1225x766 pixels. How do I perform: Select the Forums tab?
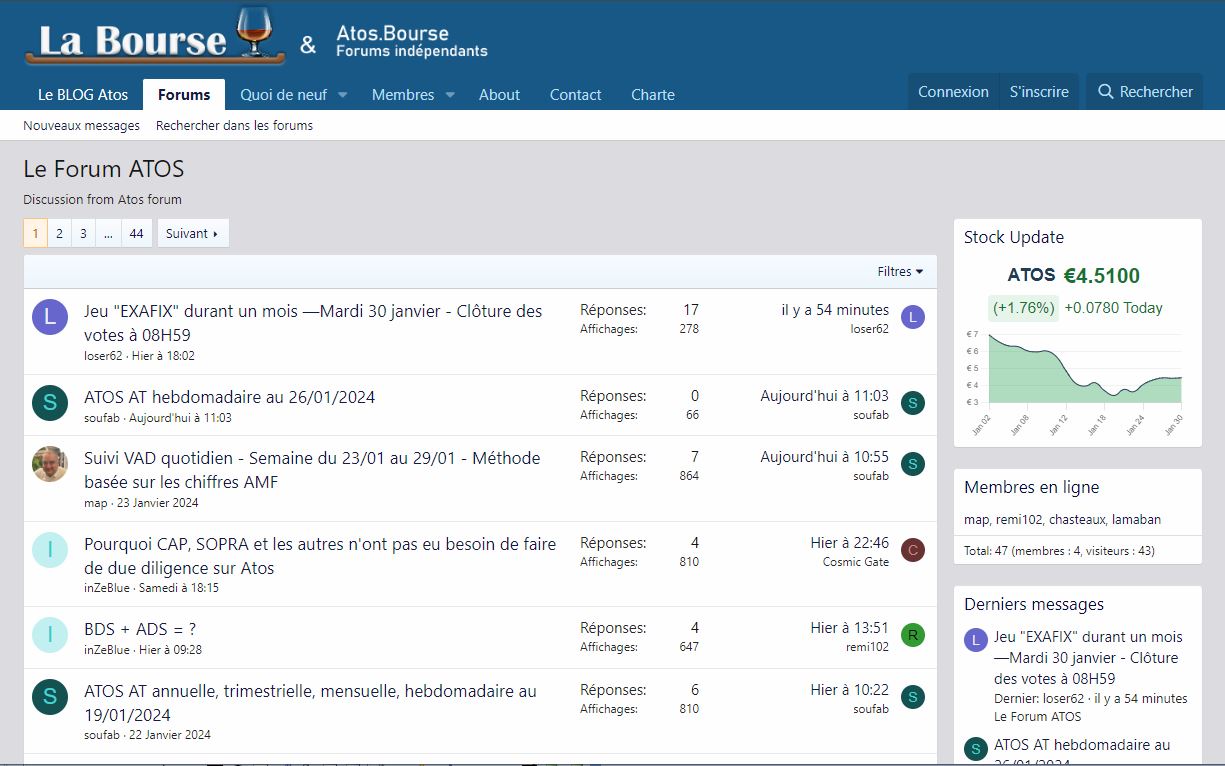[x=184, y=95]
